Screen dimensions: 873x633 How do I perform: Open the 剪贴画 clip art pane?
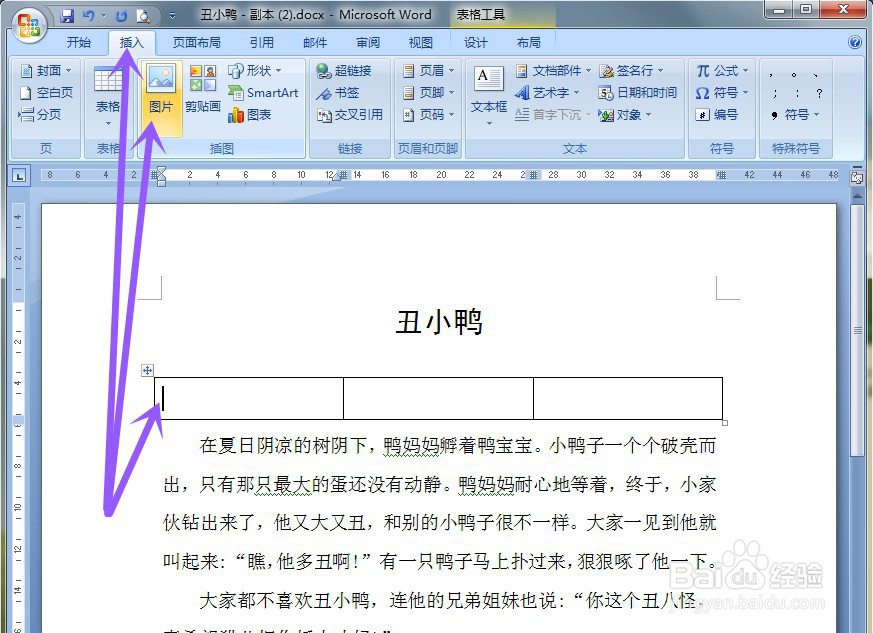(x=203, y=104)
